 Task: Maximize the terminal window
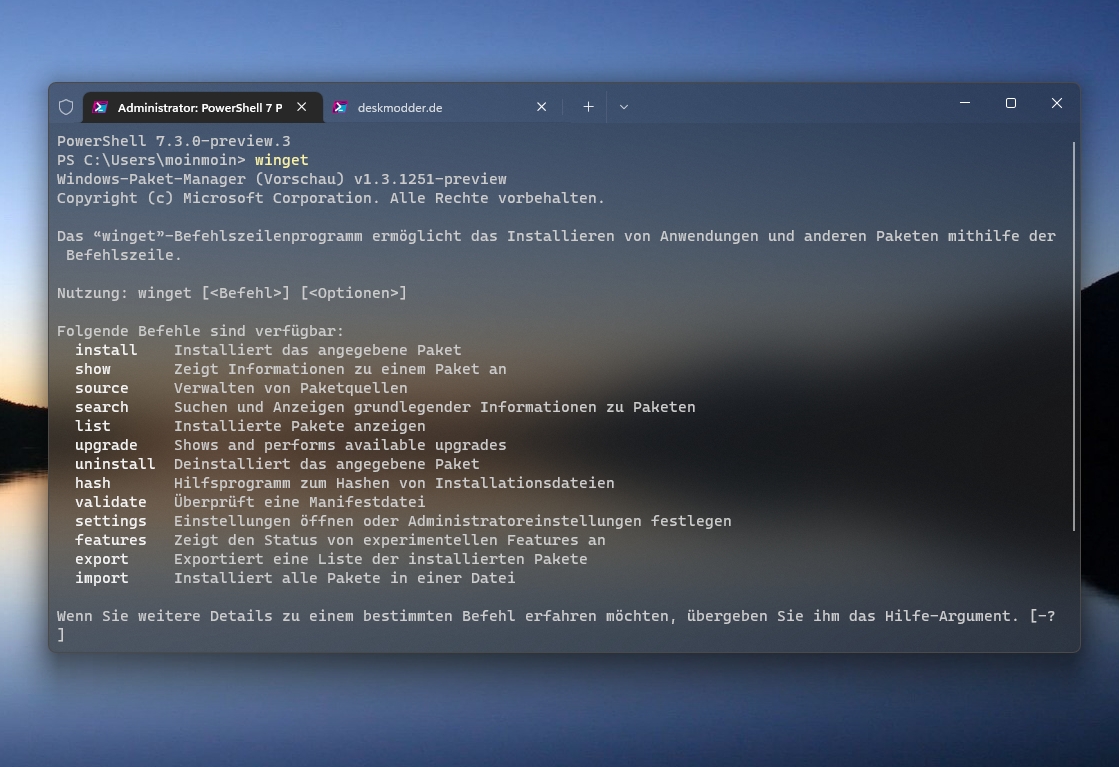1011,103
